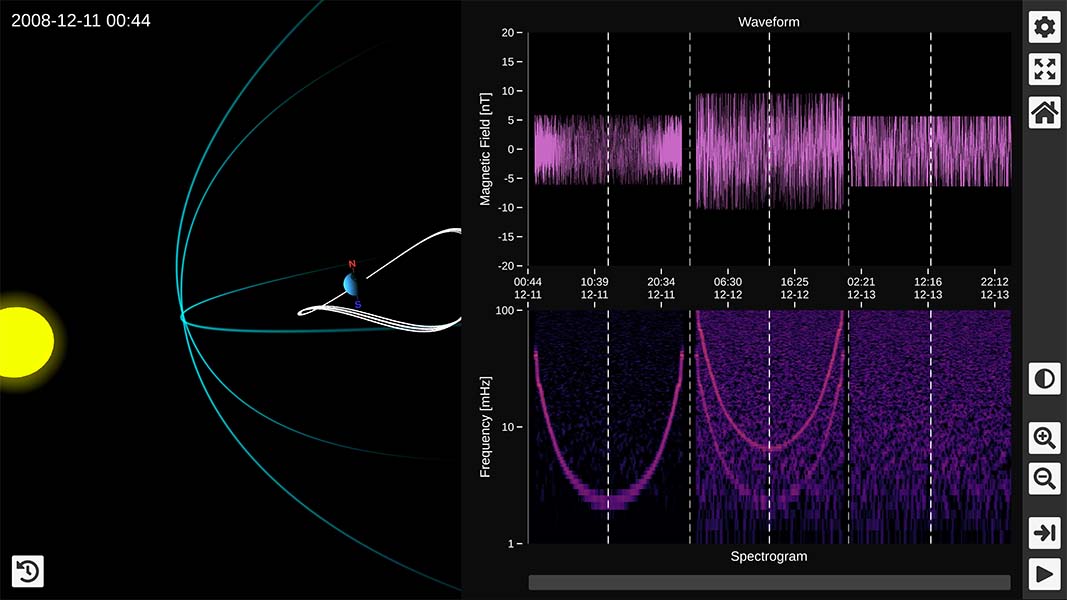Zoom in with the magnifier plus icon
The height and width of the screenshot is (600, 1067).
(1045, 437)
